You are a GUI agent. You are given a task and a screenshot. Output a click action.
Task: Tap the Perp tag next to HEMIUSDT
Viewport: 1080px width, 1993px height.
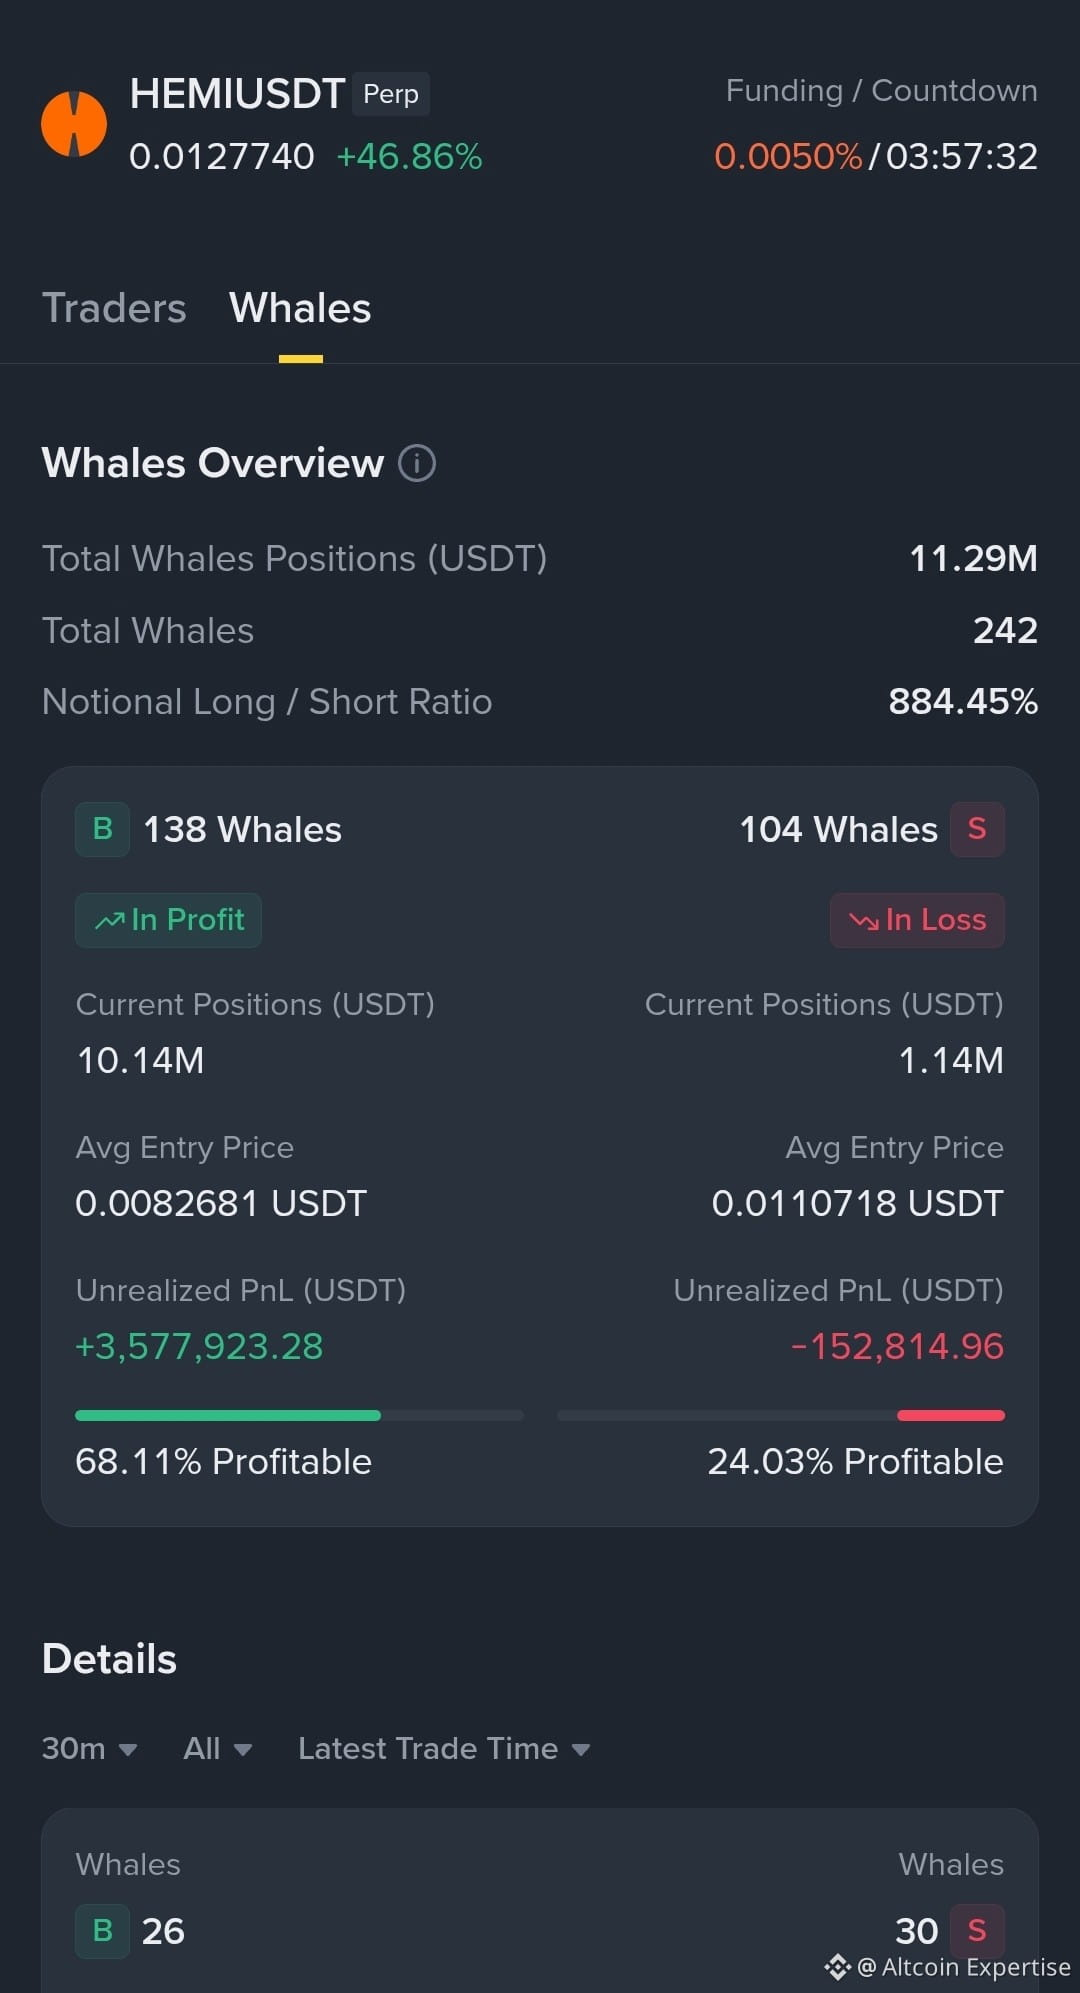click(x=391, y=94)
